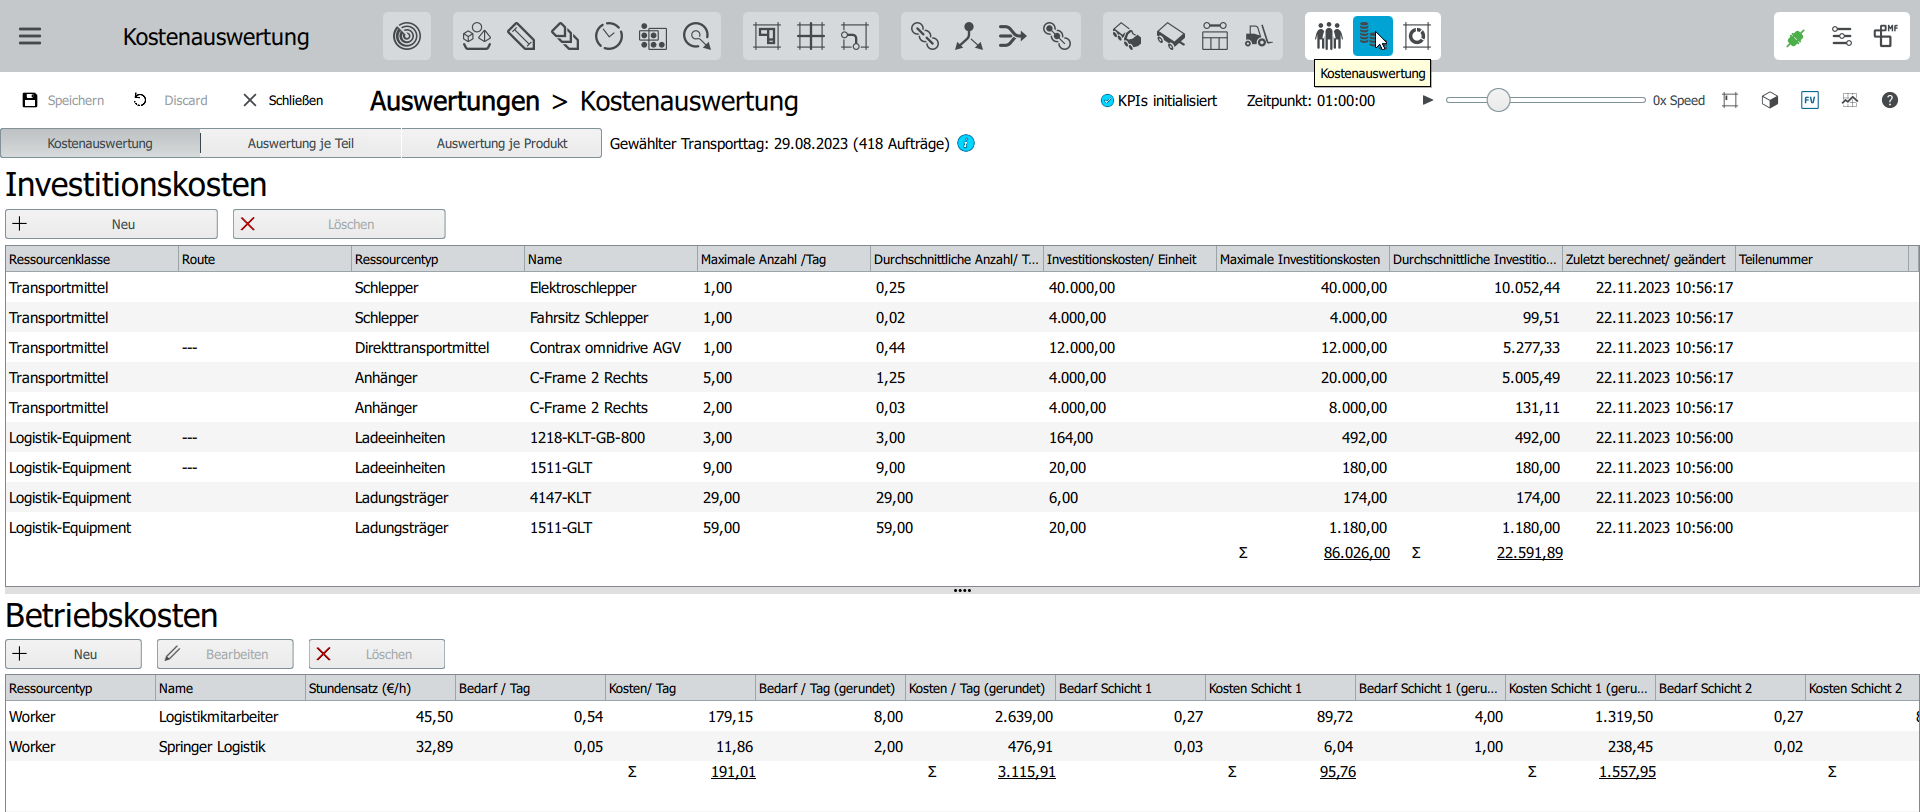
Task: Click Neu under Investitionskosten
Action: click(111, 224)
